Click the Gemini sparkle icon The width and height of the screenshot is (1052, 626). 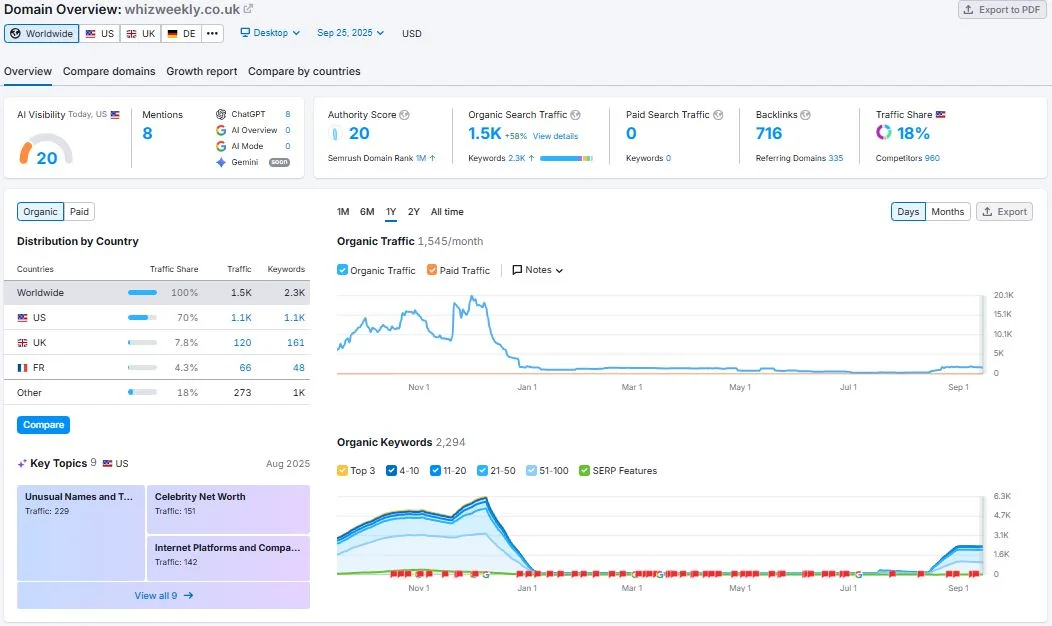tap(221, 162)
